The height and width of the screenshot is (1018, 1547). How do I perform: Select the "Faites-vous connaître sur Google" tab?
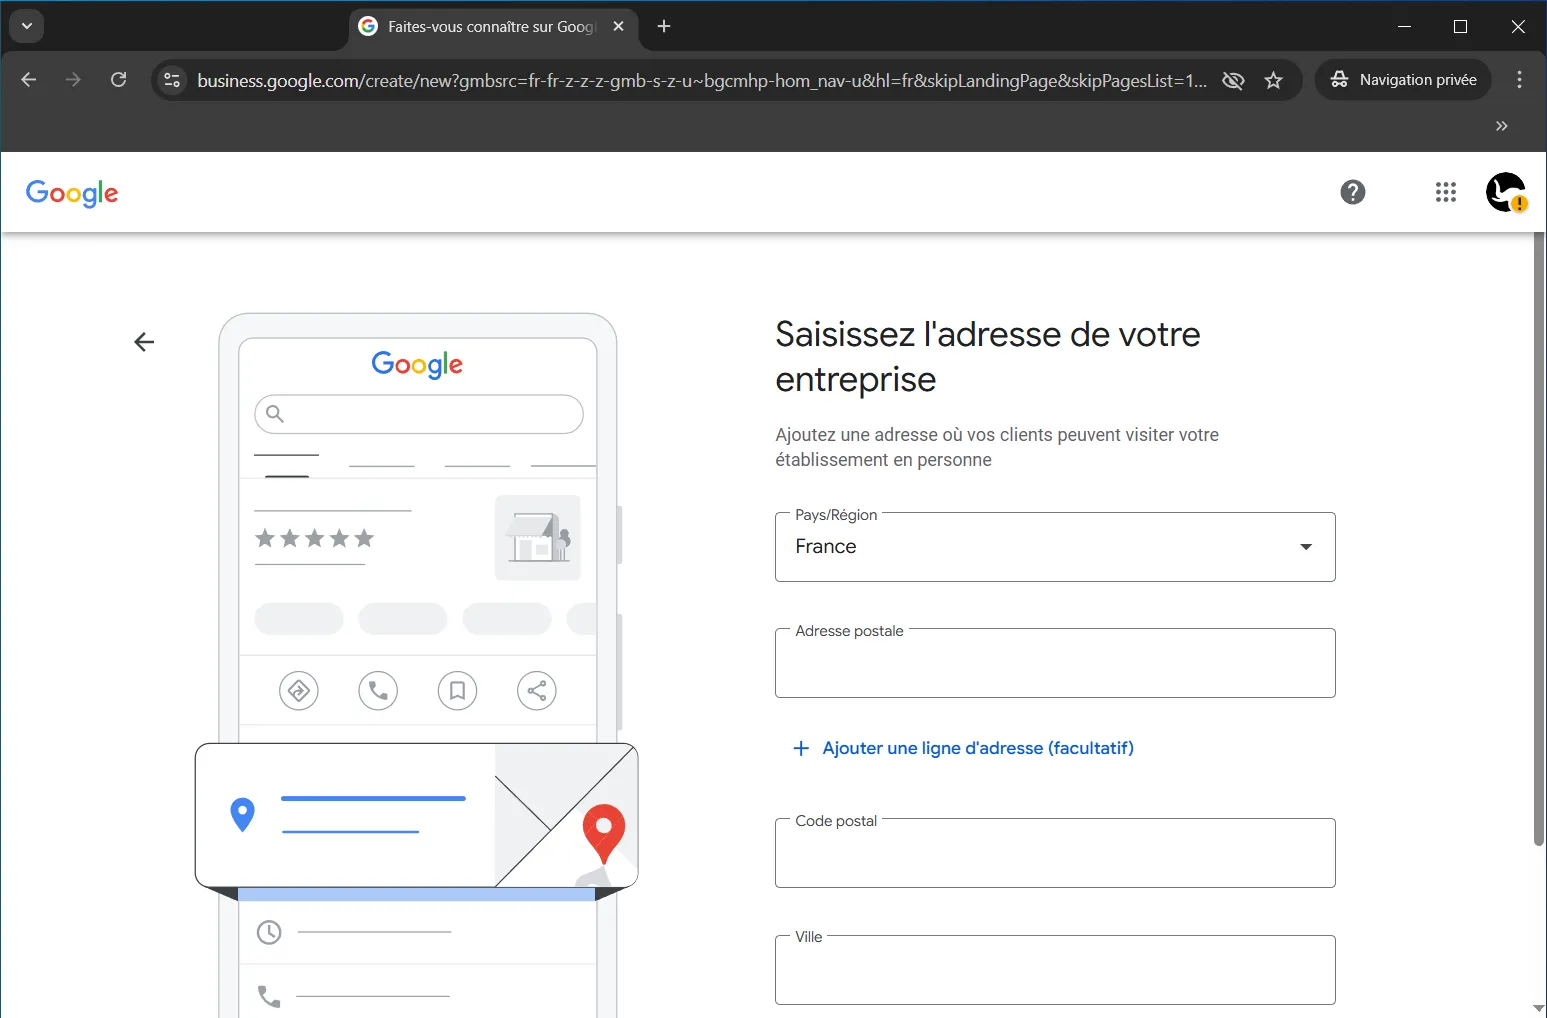480,27
